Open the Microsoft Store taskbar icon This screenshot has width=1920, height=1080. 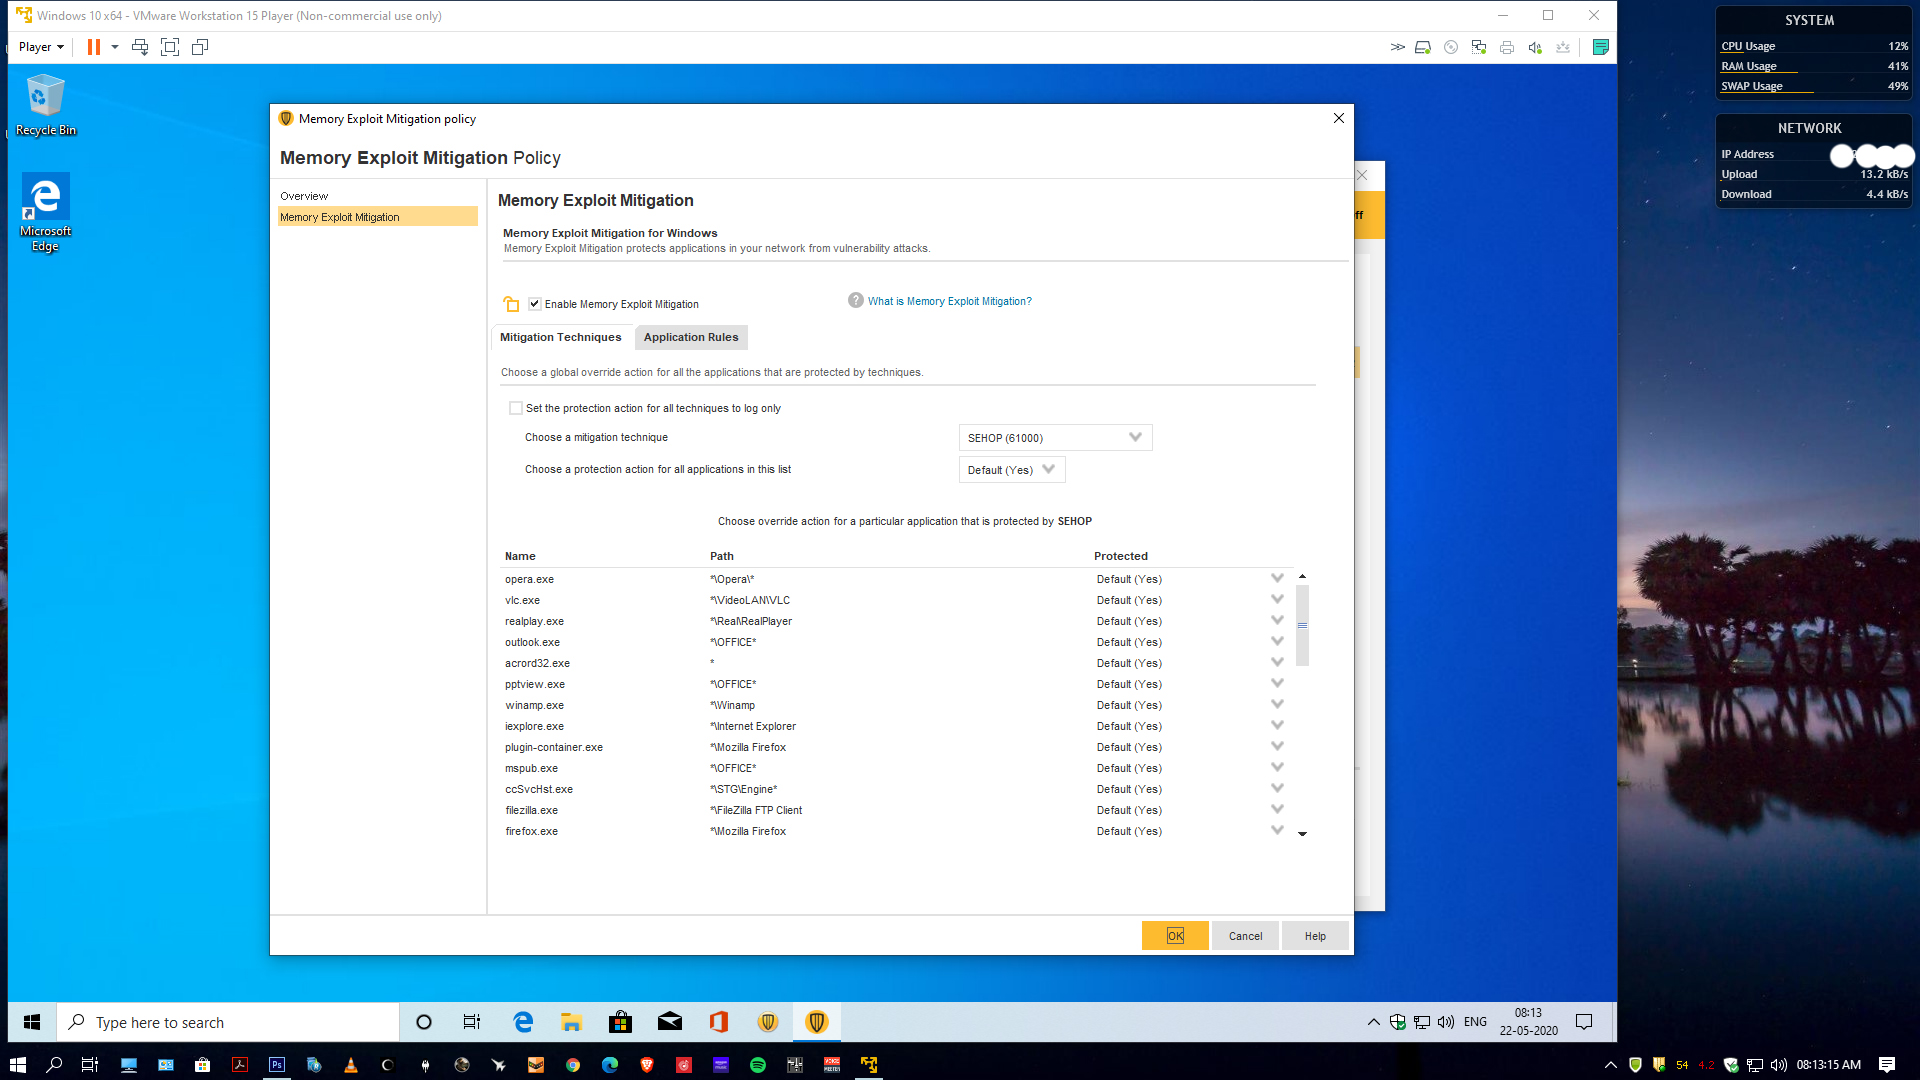pos(620,1022)
